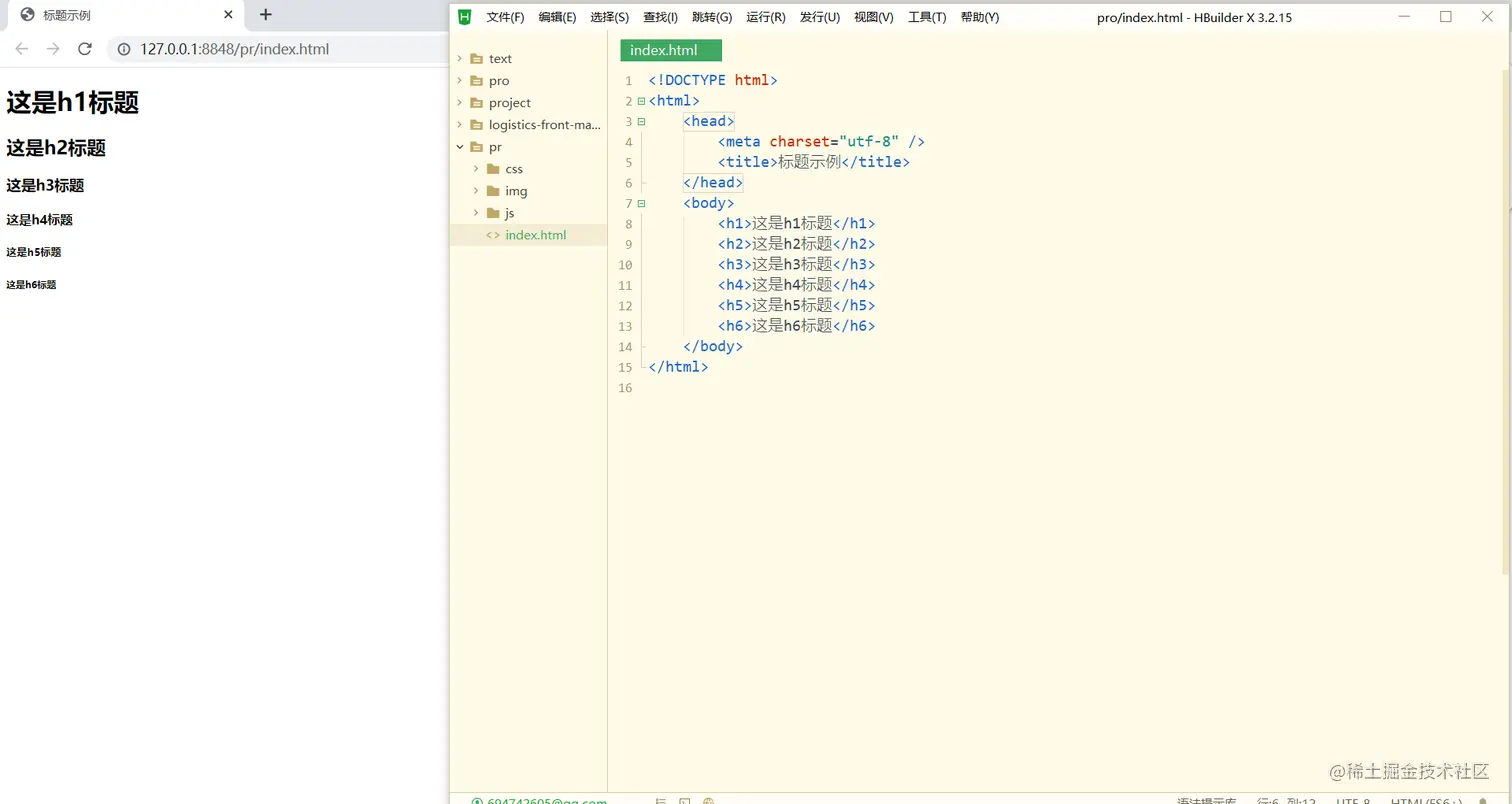
Task: Collapse the html code fold on line 2
Action: click(x=641, y=101)
